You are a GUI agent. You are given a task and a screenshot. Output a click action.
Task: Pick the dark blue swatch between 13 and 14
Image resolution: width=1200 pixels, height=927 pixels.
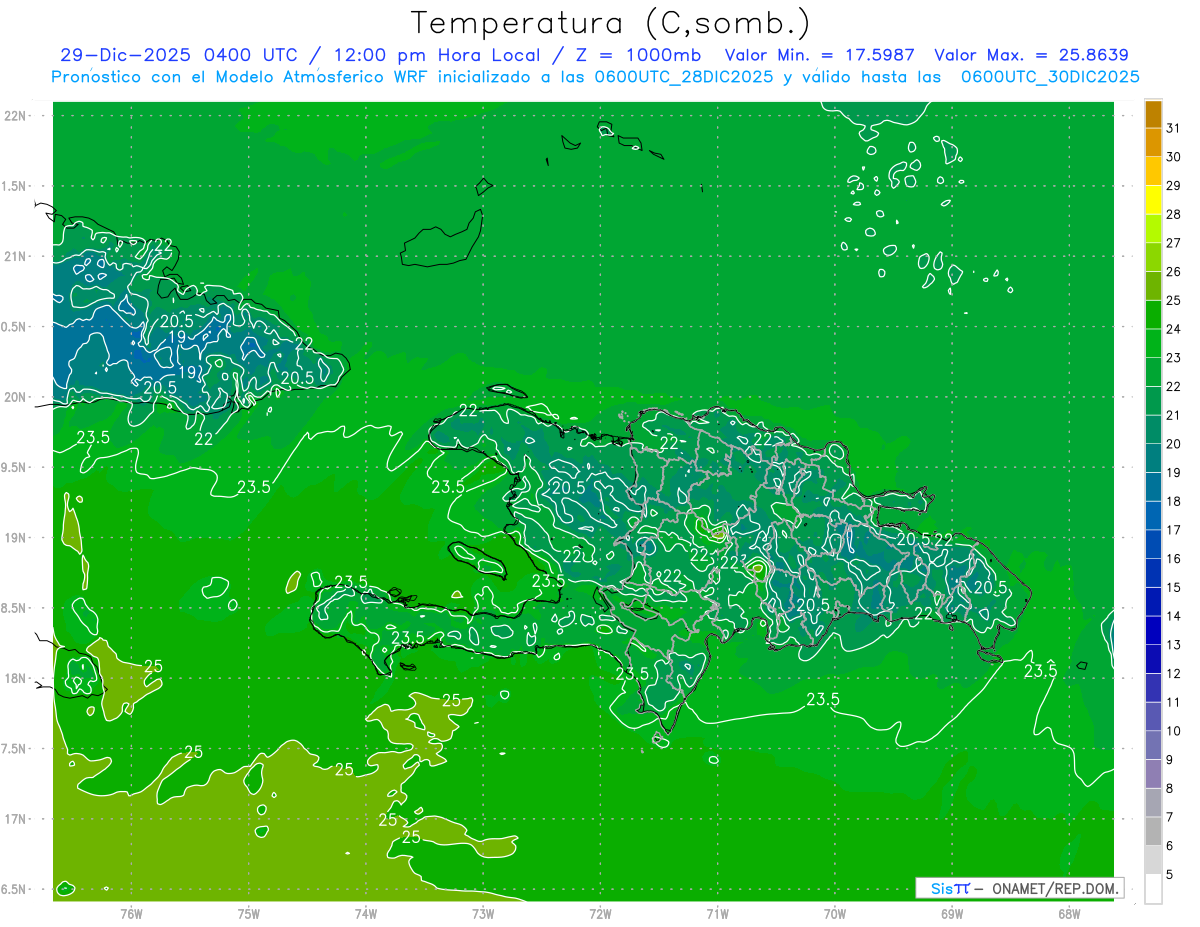[x=1153, y=631]
